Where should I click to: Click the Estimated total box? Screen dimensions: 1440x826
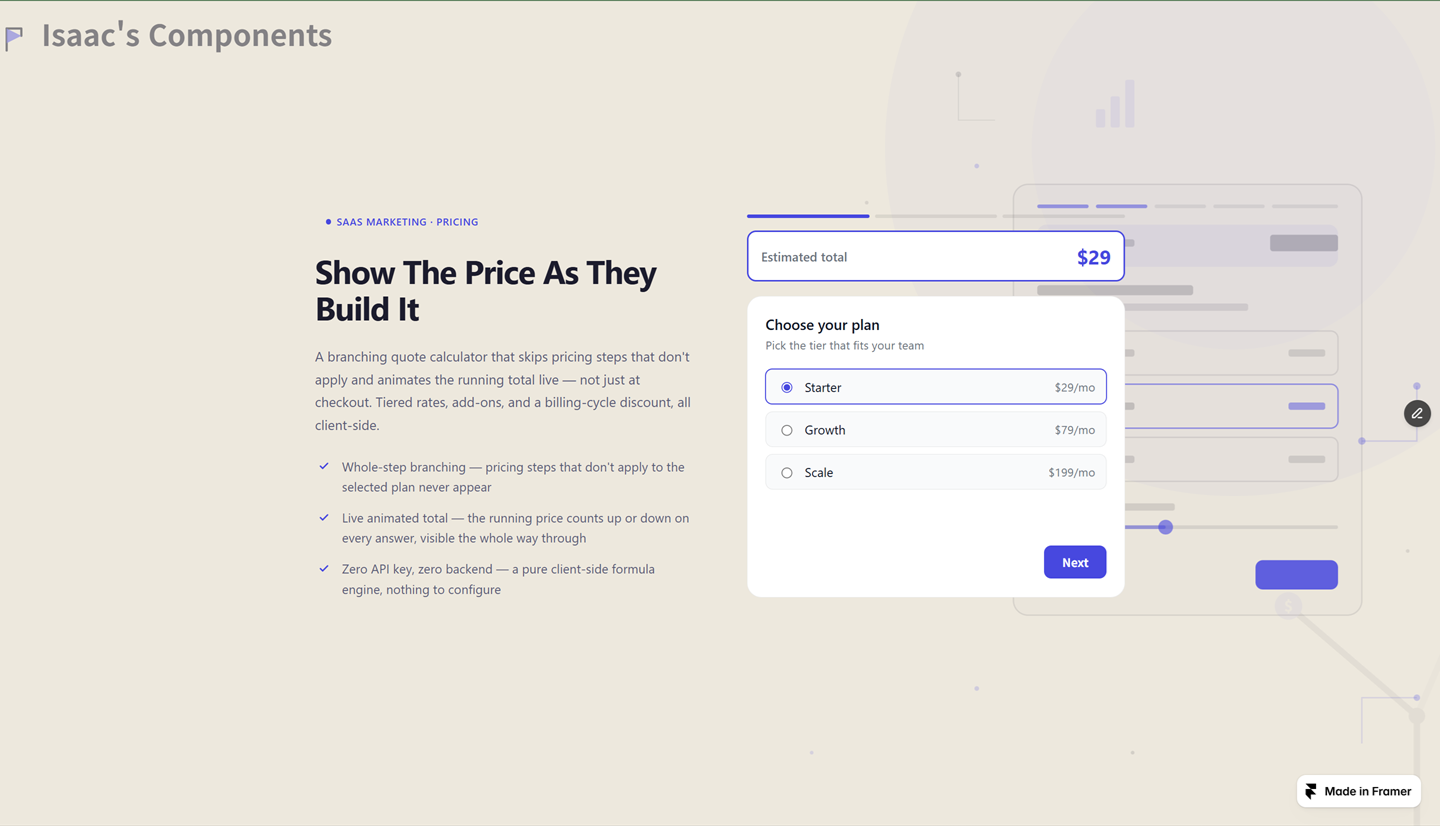[936, 257]
